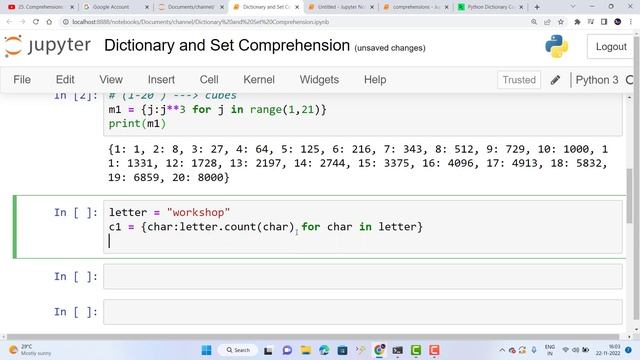Open the Edit menu
The width and height of the screenshot is (640, 360).
pos(65,80)
